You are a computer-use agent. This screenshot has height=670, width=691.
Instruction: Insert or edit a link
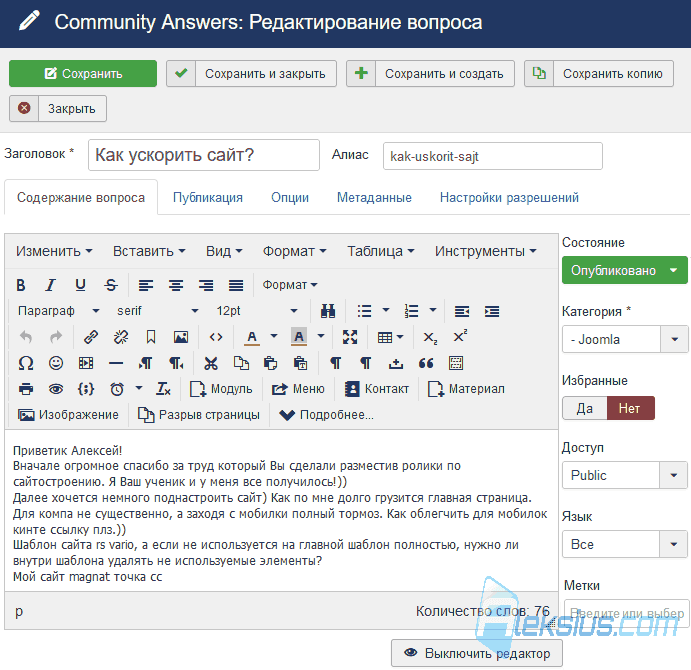[91, 337]
